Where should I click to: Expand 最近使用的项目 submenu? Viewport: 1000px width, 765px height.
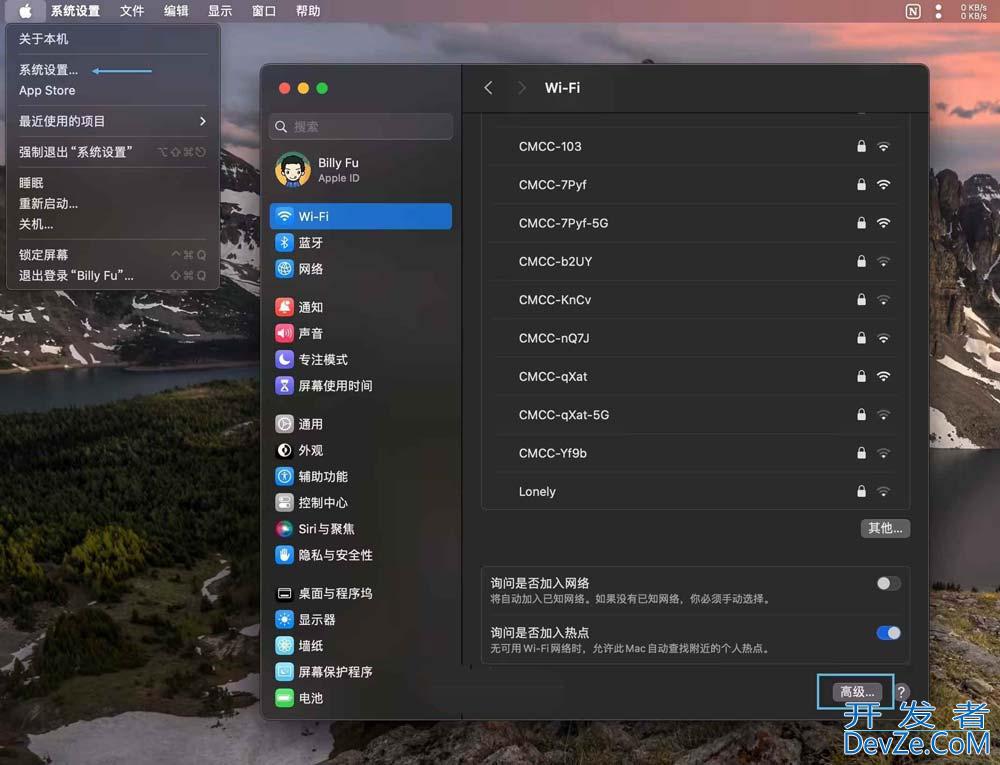pyautogui.click(x=112, y=121)
